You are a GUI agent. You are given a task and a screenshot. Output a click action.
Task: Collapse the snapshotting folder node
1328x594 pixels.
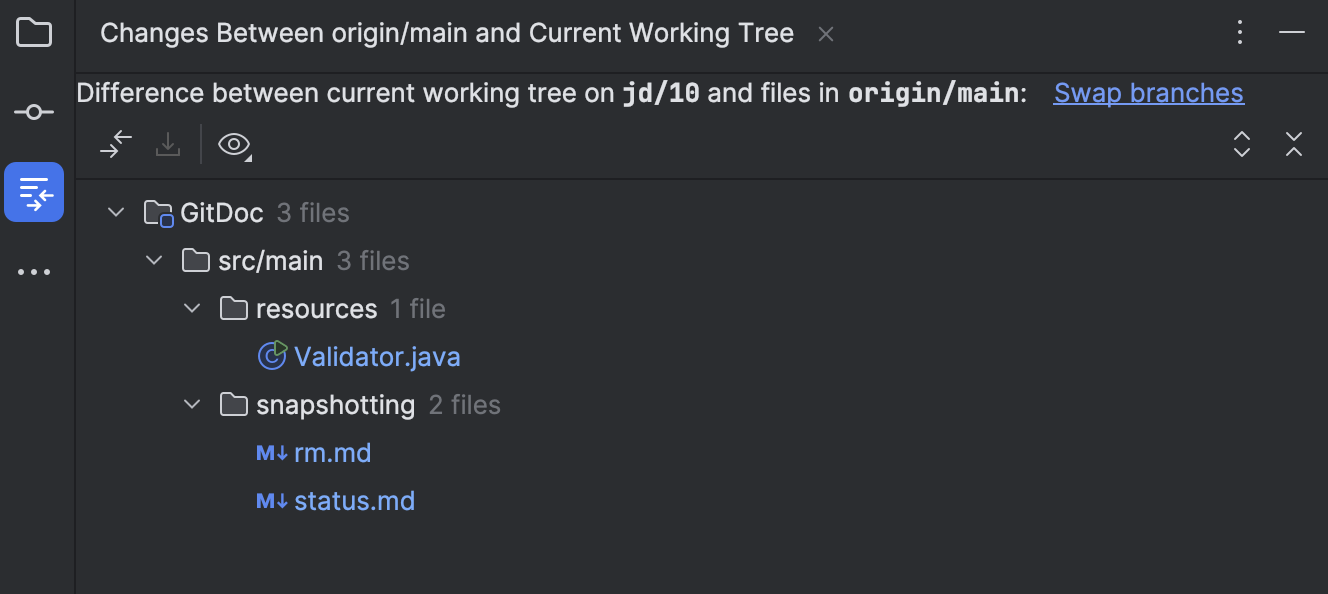pyautogui.click(x=191, y=404)
